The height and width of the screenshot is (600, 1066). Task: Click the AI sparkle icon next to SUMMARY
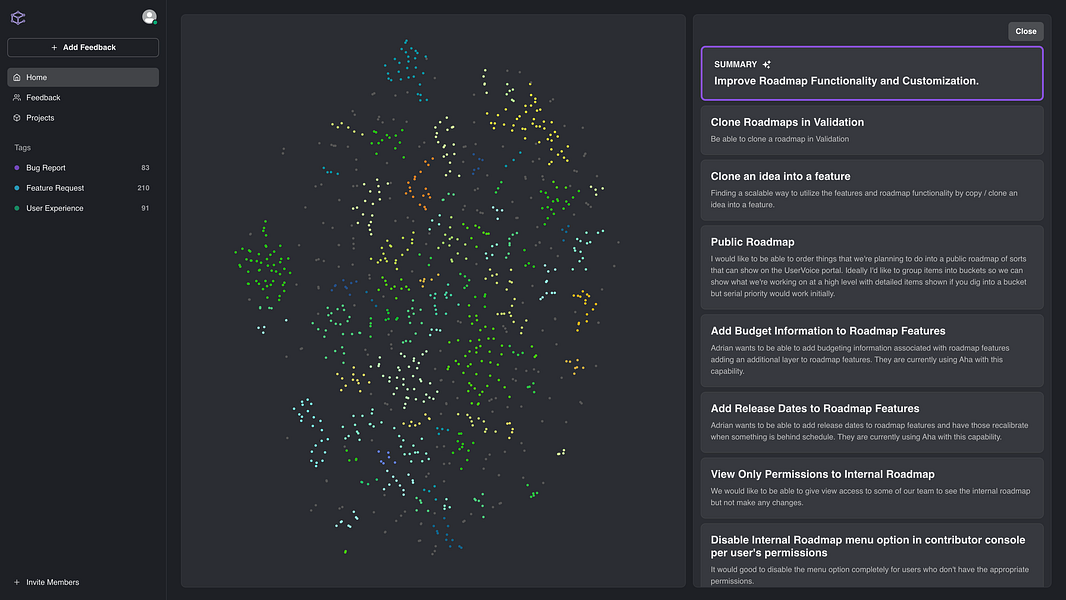(x=766, y=65)
